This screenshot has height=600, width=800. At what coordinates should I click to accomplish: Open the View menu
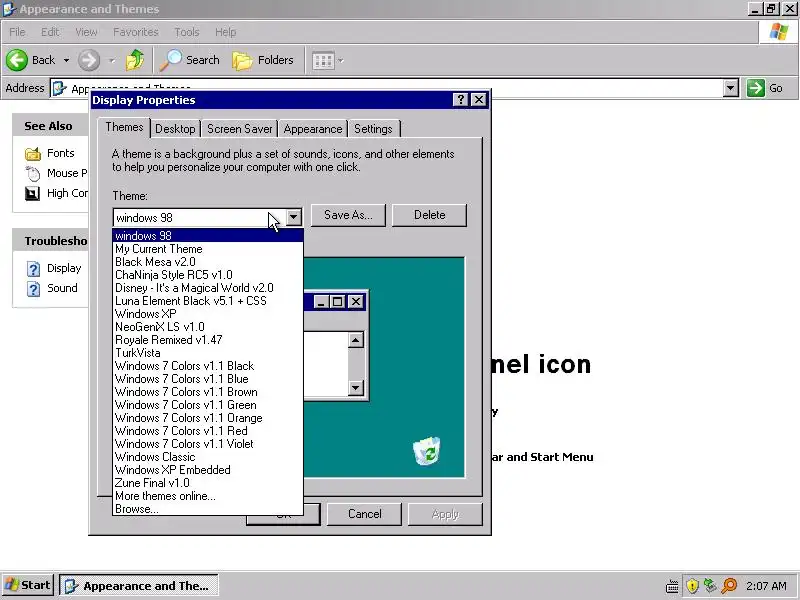pos(86,32)
